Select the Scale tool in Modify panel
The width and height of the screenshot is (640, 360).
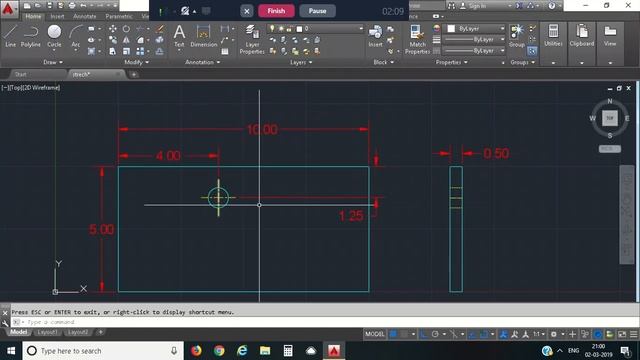pyautogui.click(x=126, y=51)
